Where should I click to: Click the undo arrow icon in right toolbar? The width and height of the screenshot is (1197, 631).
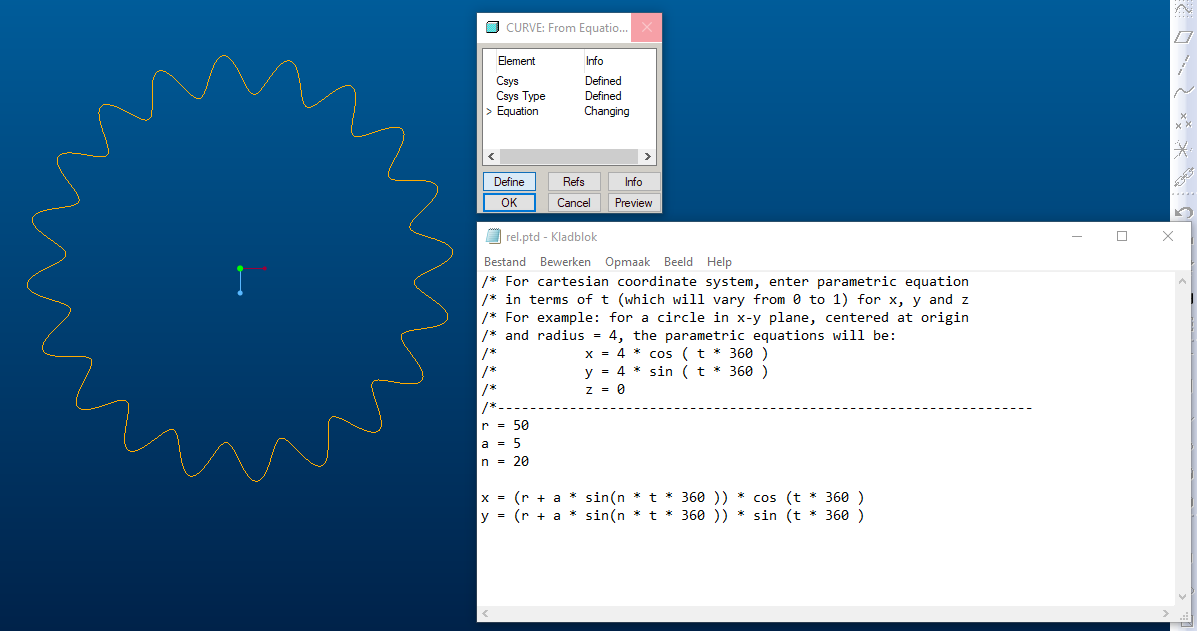[1183, 212]
